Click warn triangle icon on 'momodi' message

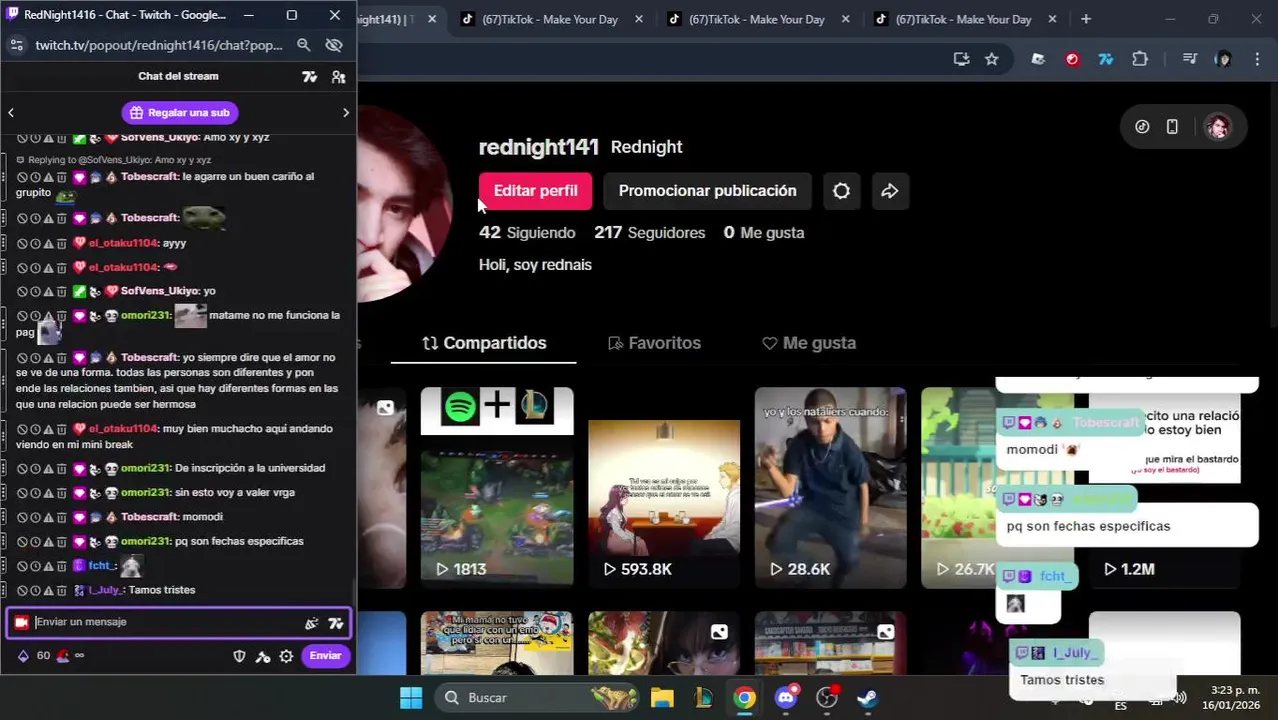click(x=48, y=517)
